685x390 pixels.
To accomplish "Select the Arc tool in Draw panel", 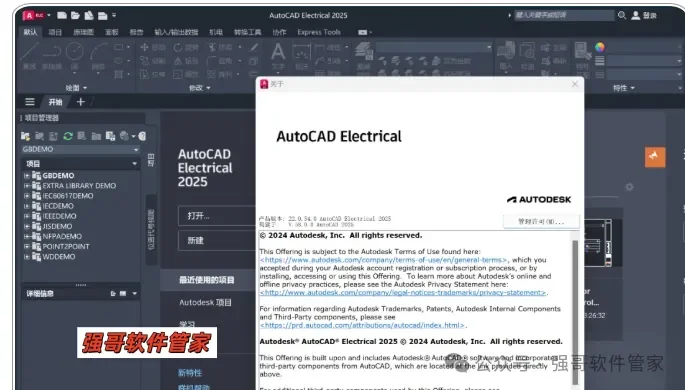I will tap(98, 55).
